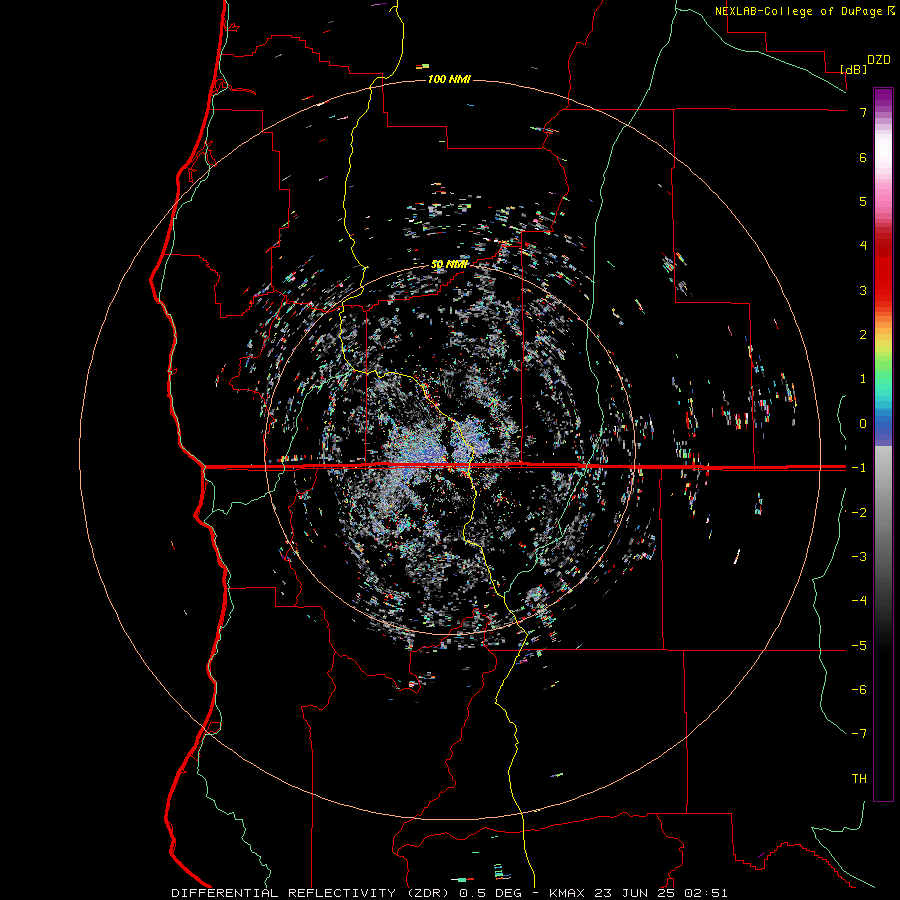The image size is (900, 900).
Task: Click the TH label on the color scale
Action: click(859, 779)
